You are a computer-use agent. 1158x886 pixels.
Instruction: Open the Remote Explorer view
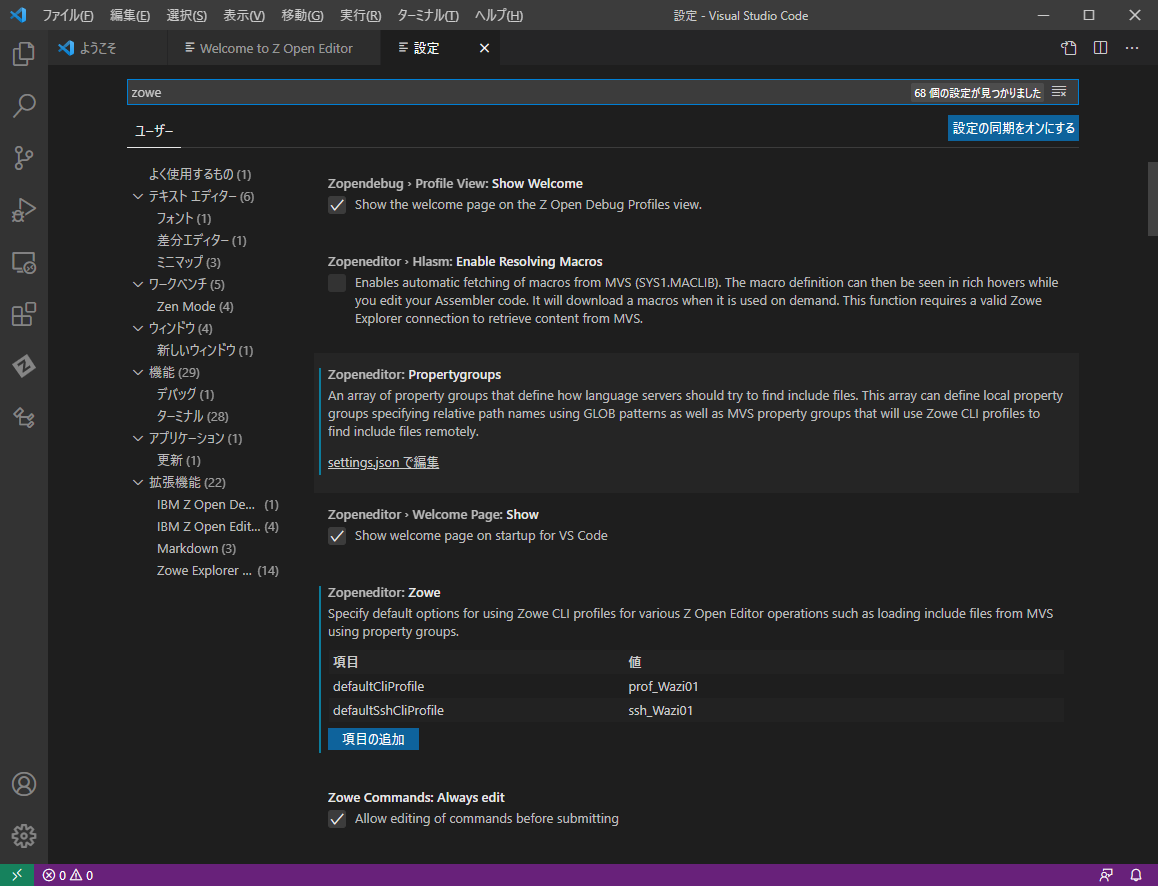[24, 263]
